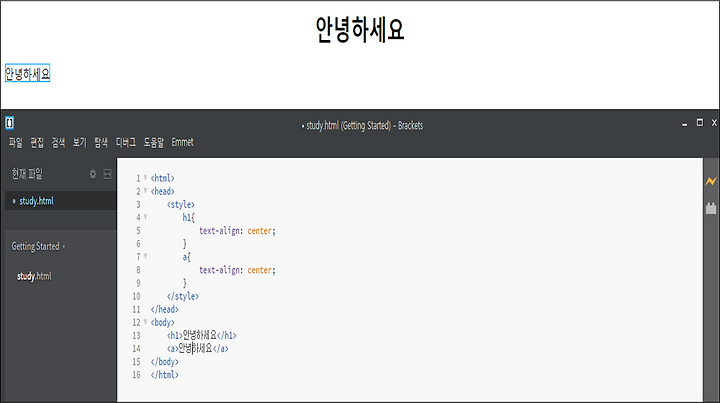Screen dimensions: 720x403
Task: Collapse the h1 rule fold on line 4
Action: (146, 217)
